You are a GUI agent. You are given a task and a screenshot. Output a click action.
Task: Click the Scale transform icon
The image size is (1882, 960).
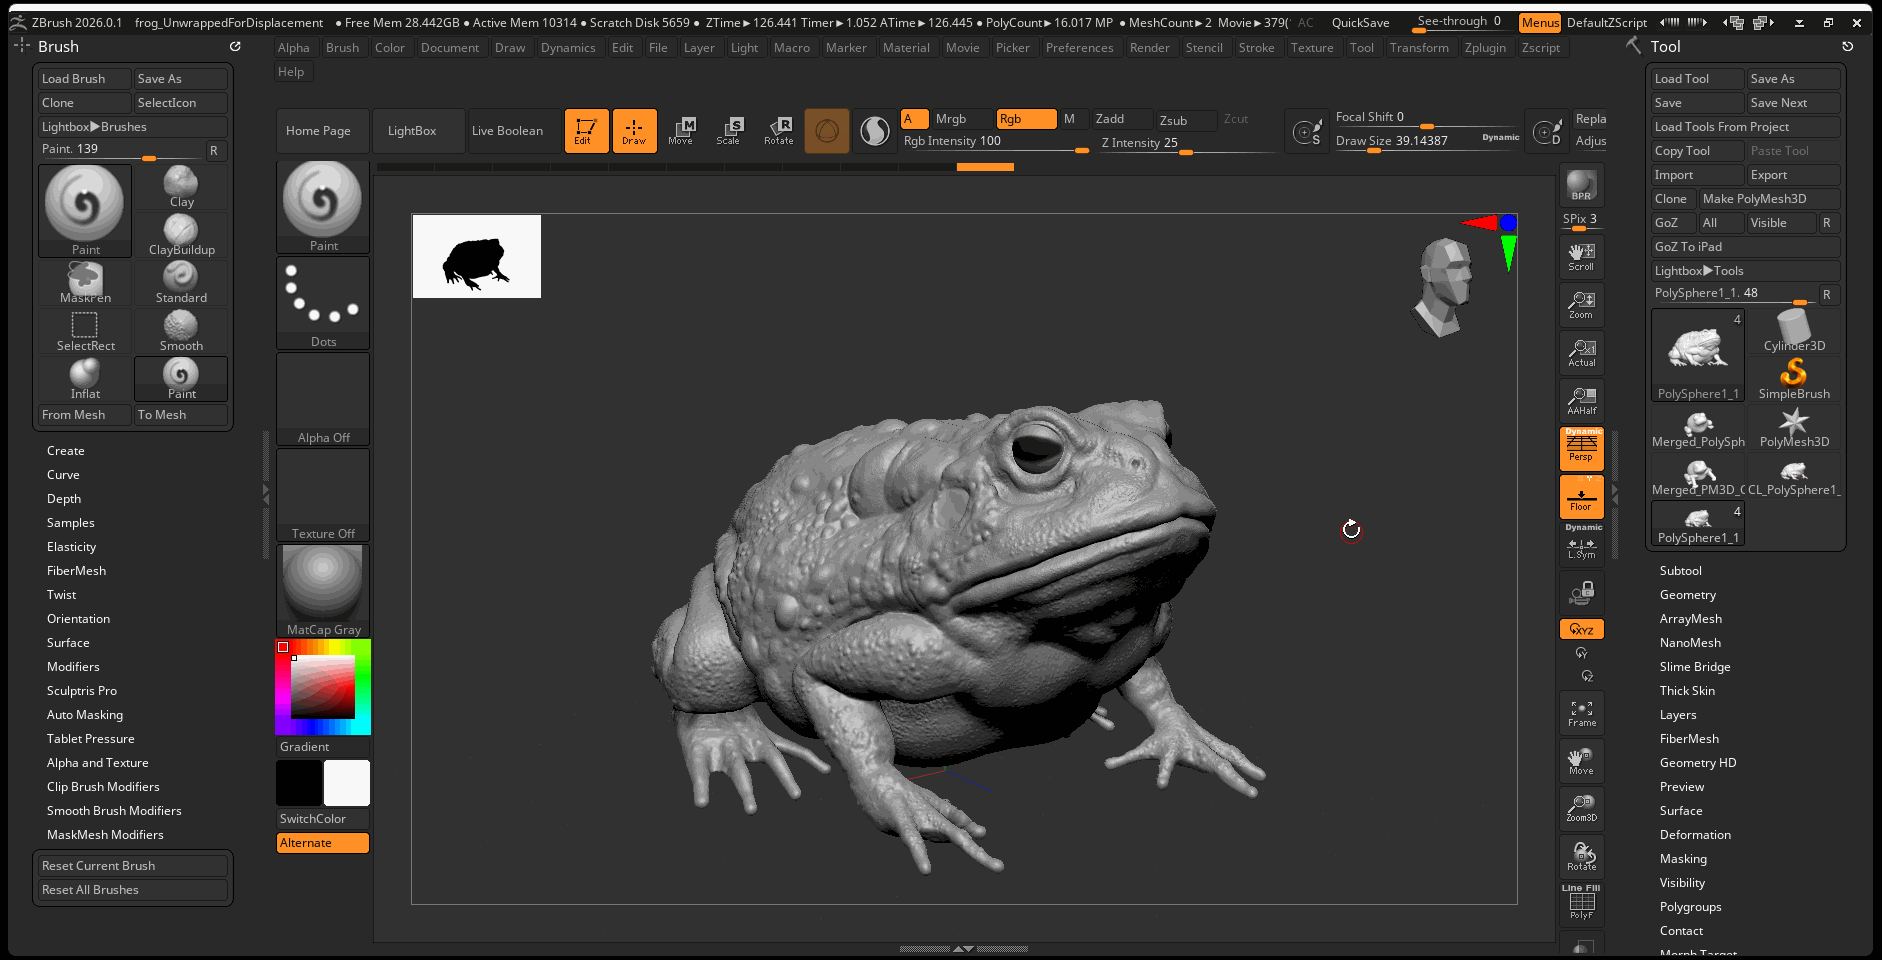pyautogui.click(x=729, y=130)
